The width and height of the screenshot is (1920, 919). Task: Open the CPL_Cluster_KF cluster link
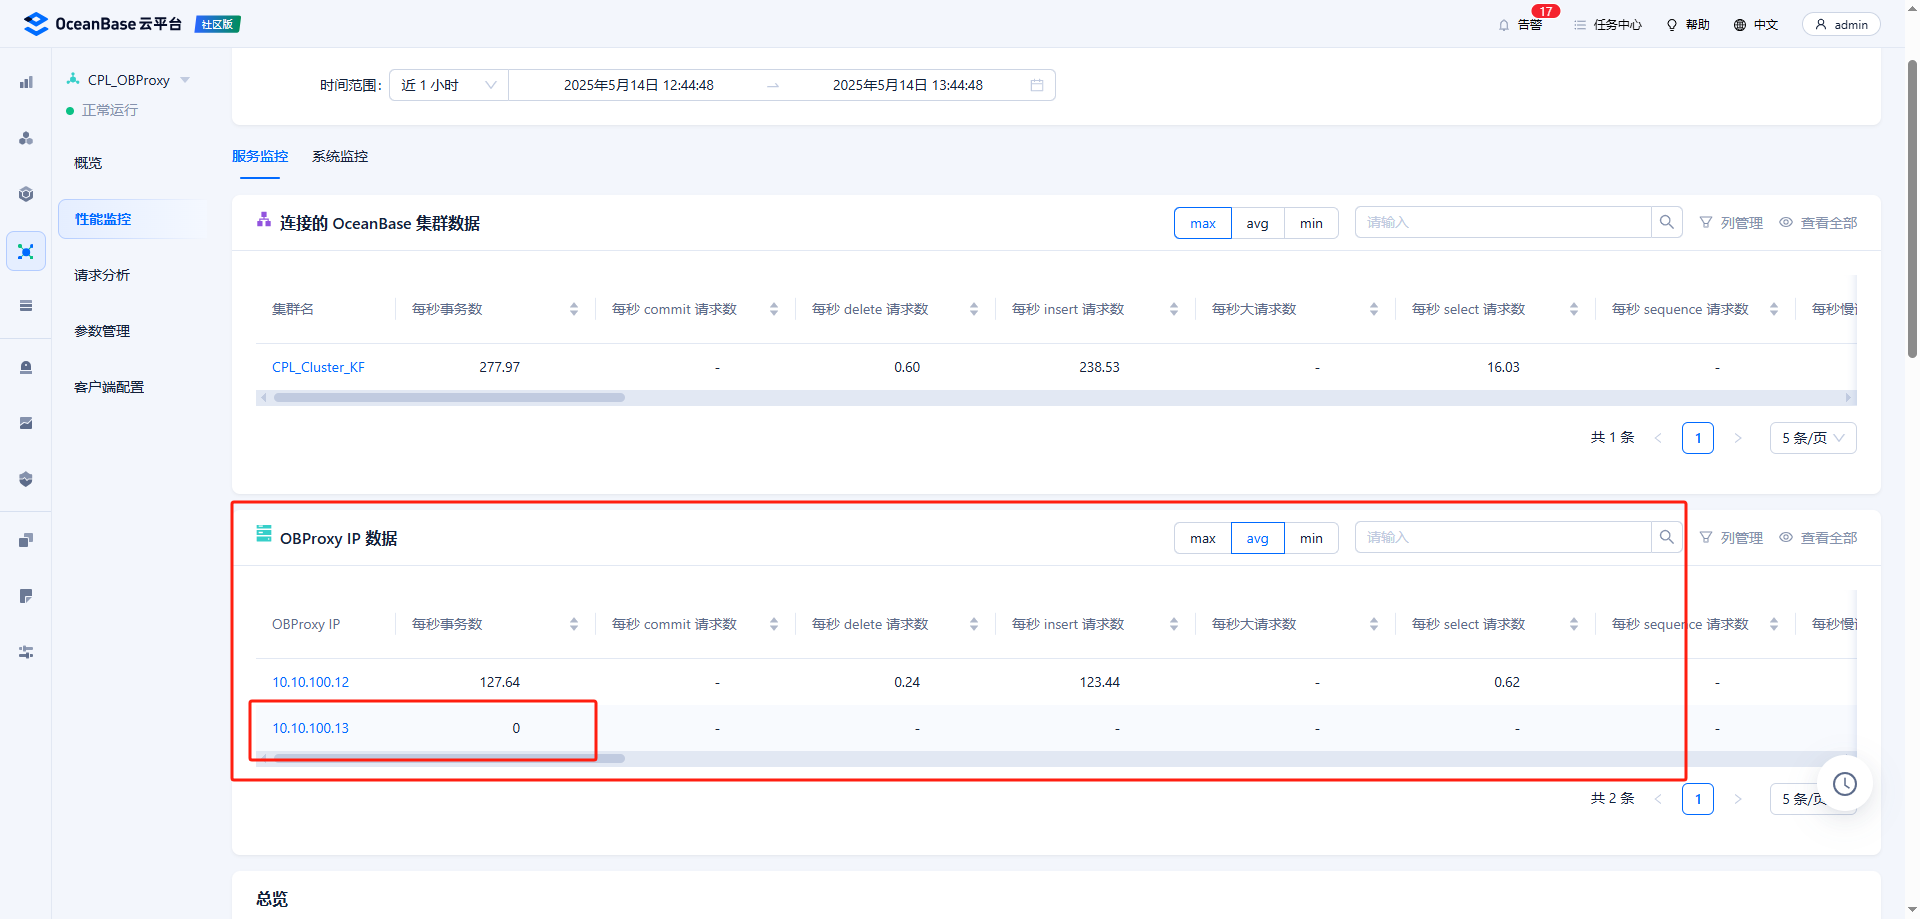[318, 367]
